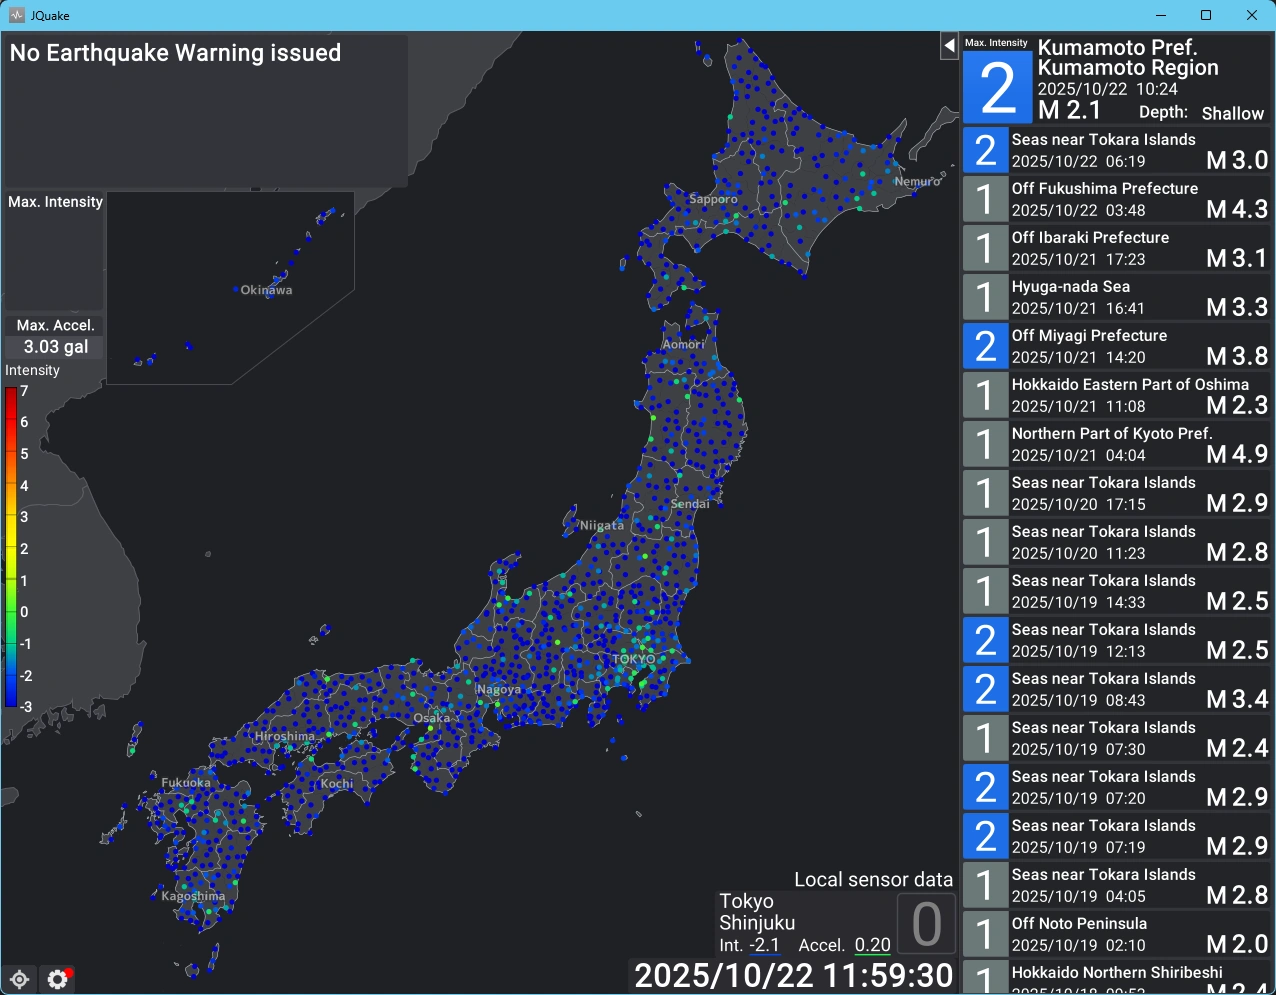Click the Osaka city label on map
Viewport: 1276px width, 995px height.
(432, 718)
